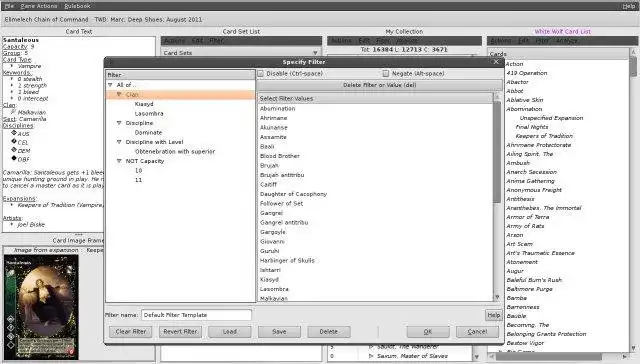The image size is (640, 364).
Task: Open the Card Sets dropdown arrow
Action: 315,53
